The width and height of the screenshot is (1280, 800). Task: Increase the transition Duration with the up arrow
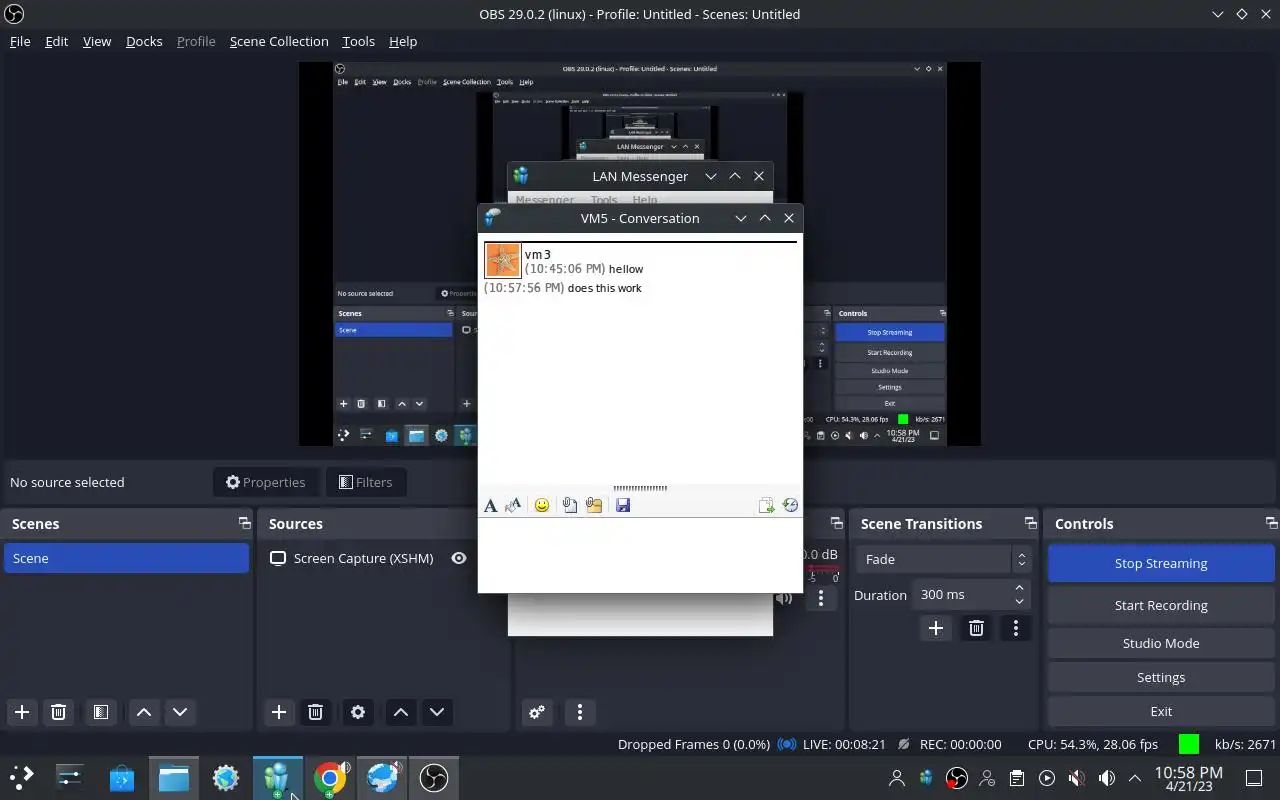(1019, 588)
